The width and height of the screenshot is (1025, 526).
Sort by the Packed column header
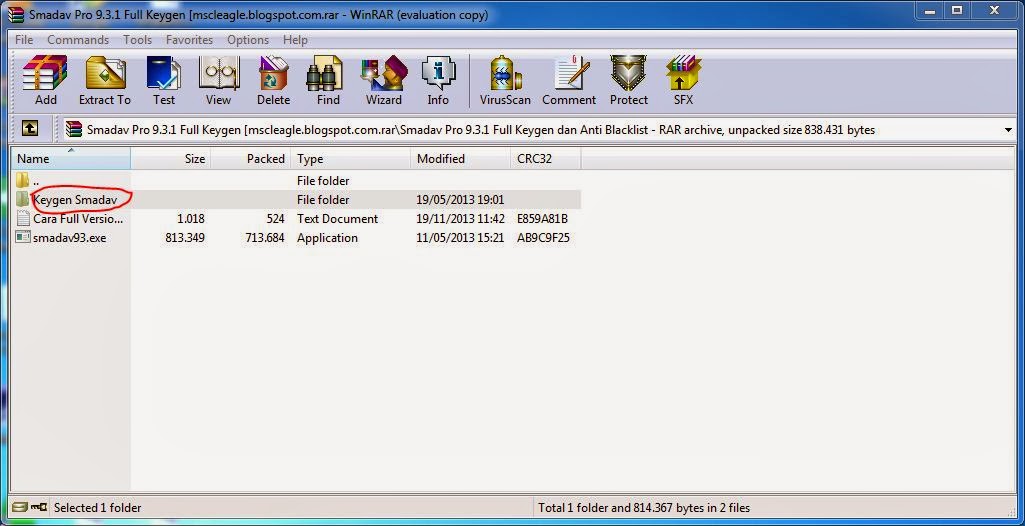[251, 159]
